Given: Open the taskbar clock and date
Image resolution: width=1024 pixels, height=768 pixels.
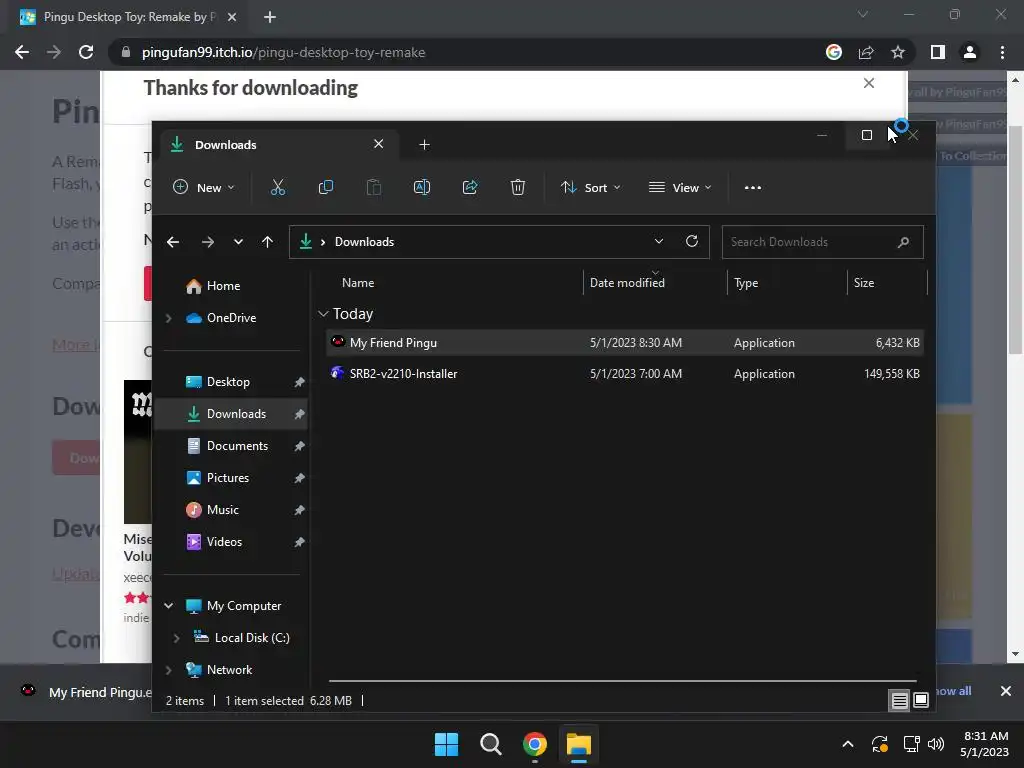Looking at the screenshot, I should [x=984, y=744].
